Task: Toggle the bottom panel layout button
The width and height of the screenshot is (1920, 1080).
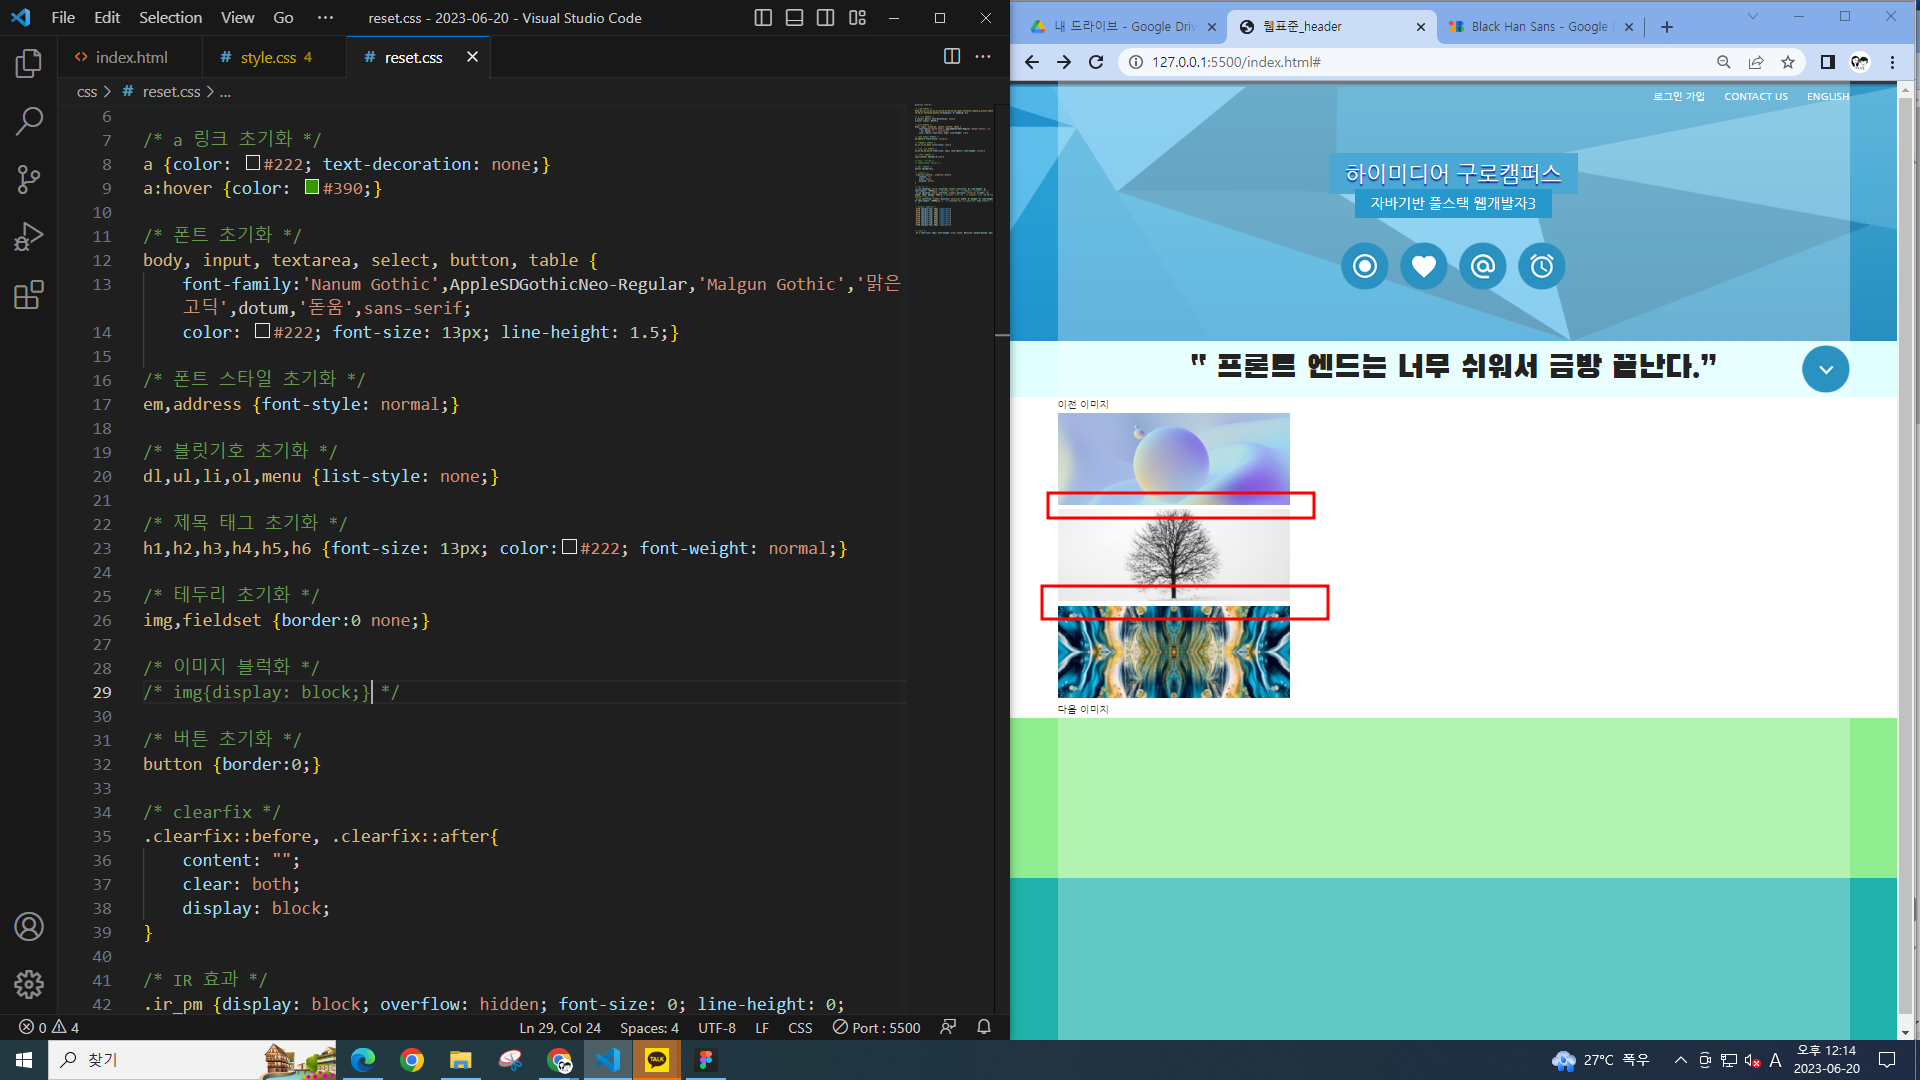Action: 794,18
